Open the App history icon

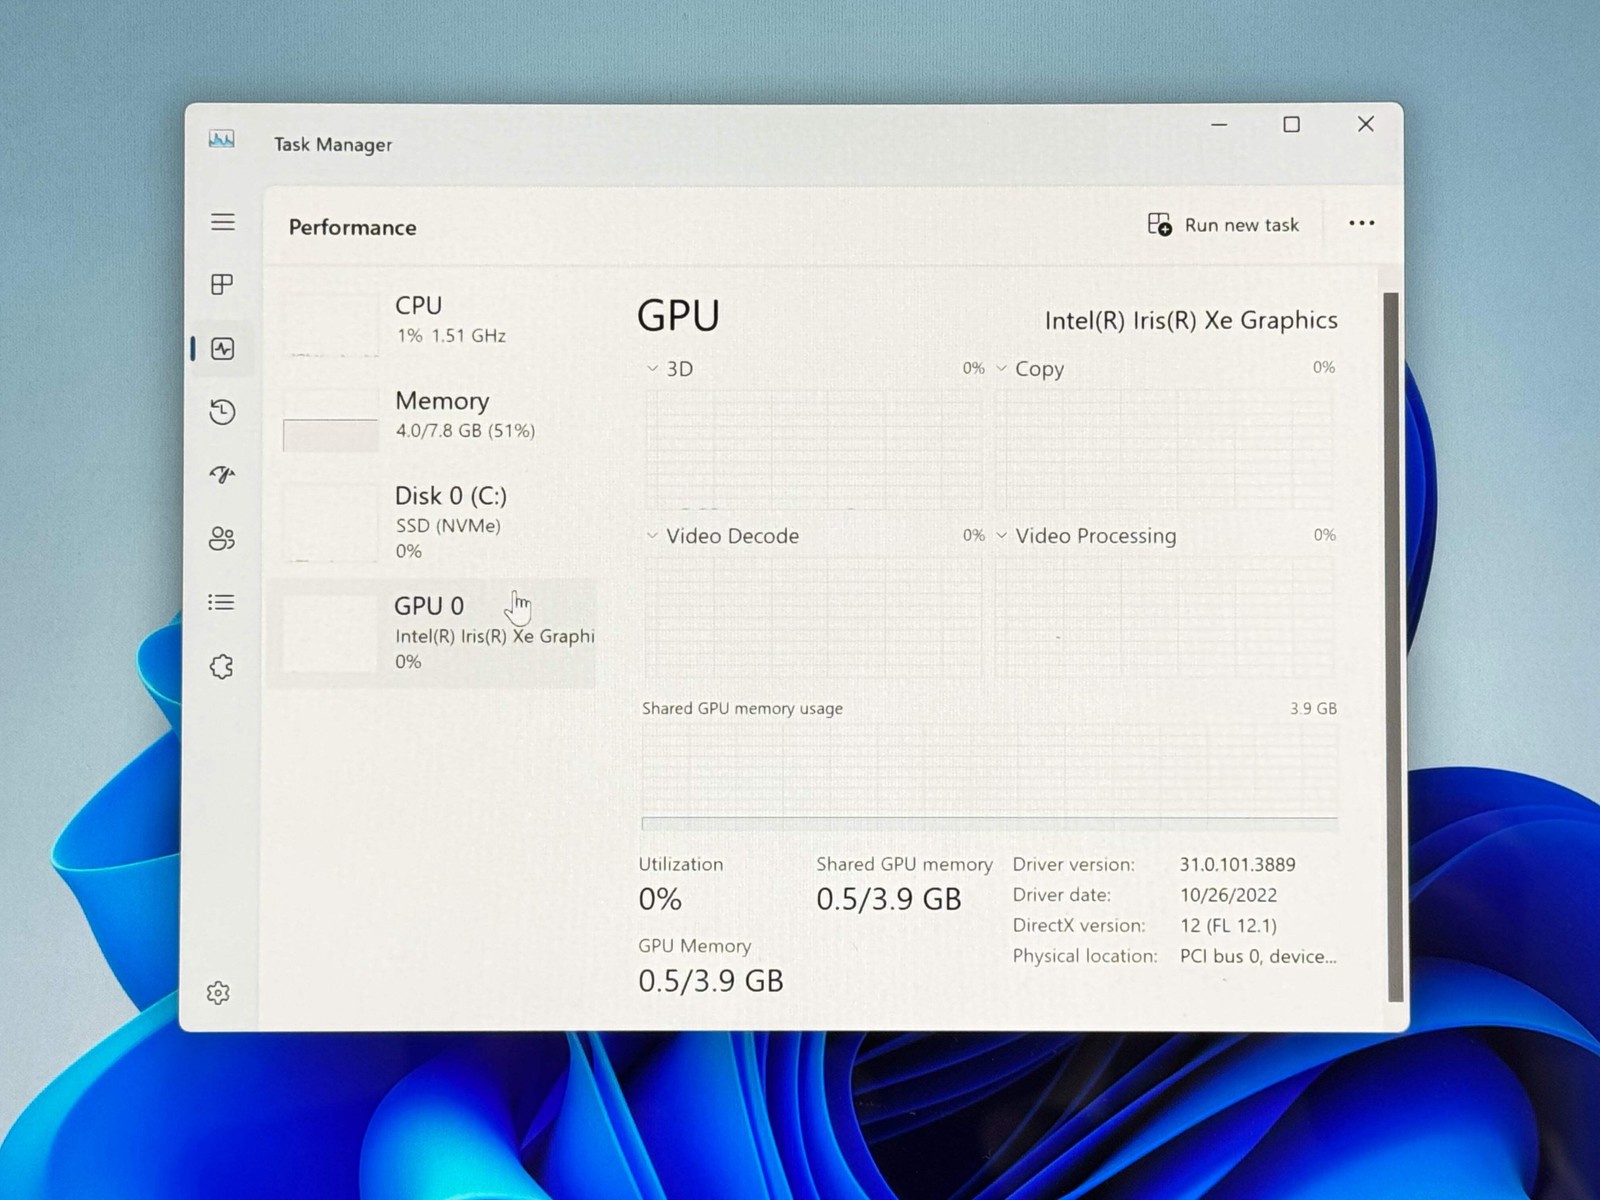(x=222, y=412)
